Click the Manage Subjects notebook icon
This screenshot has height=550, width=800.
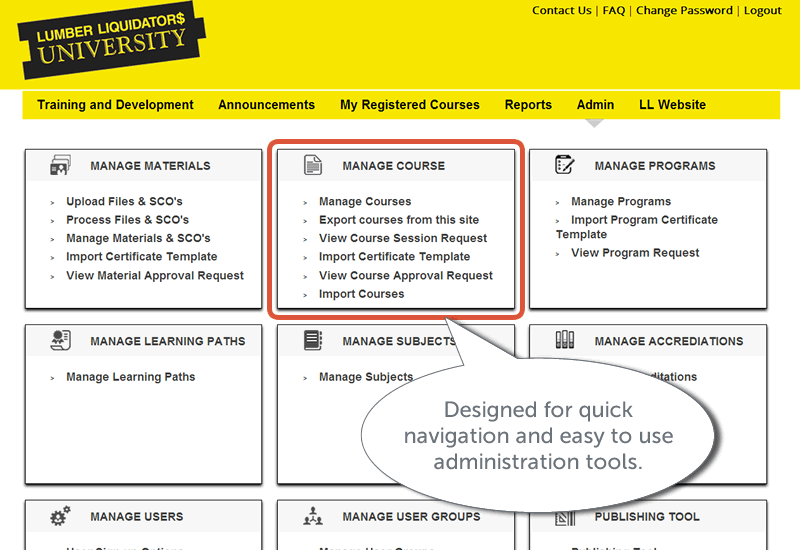tap(313, 340)
